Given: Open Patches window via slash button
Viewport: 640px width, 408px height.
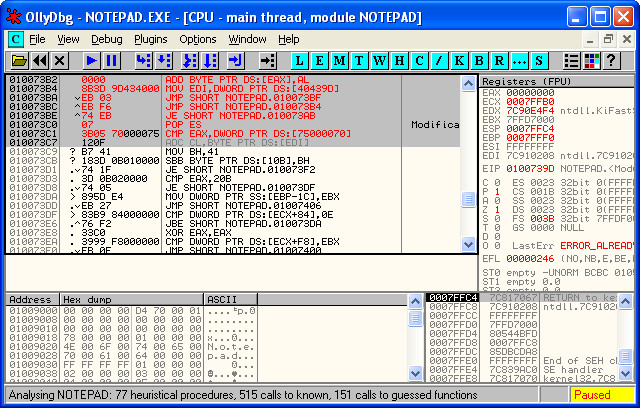Looking at the screenshot, I should pos(439,61).
